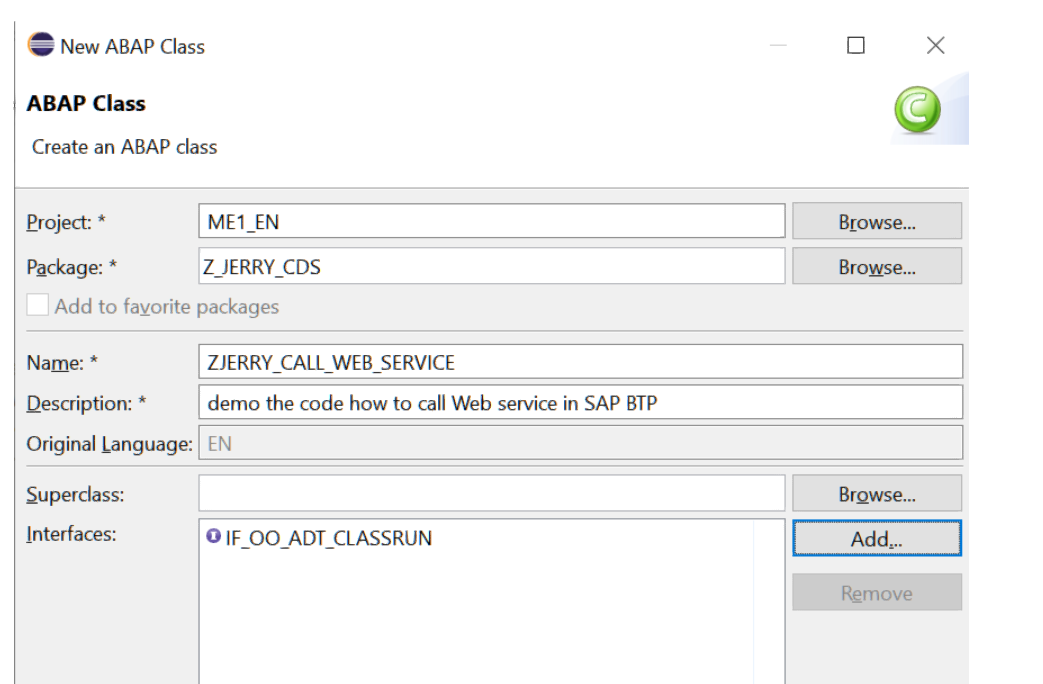Focus the empty Superclass input field
This screenshot has height=684, width=1043.
point(492,494)
